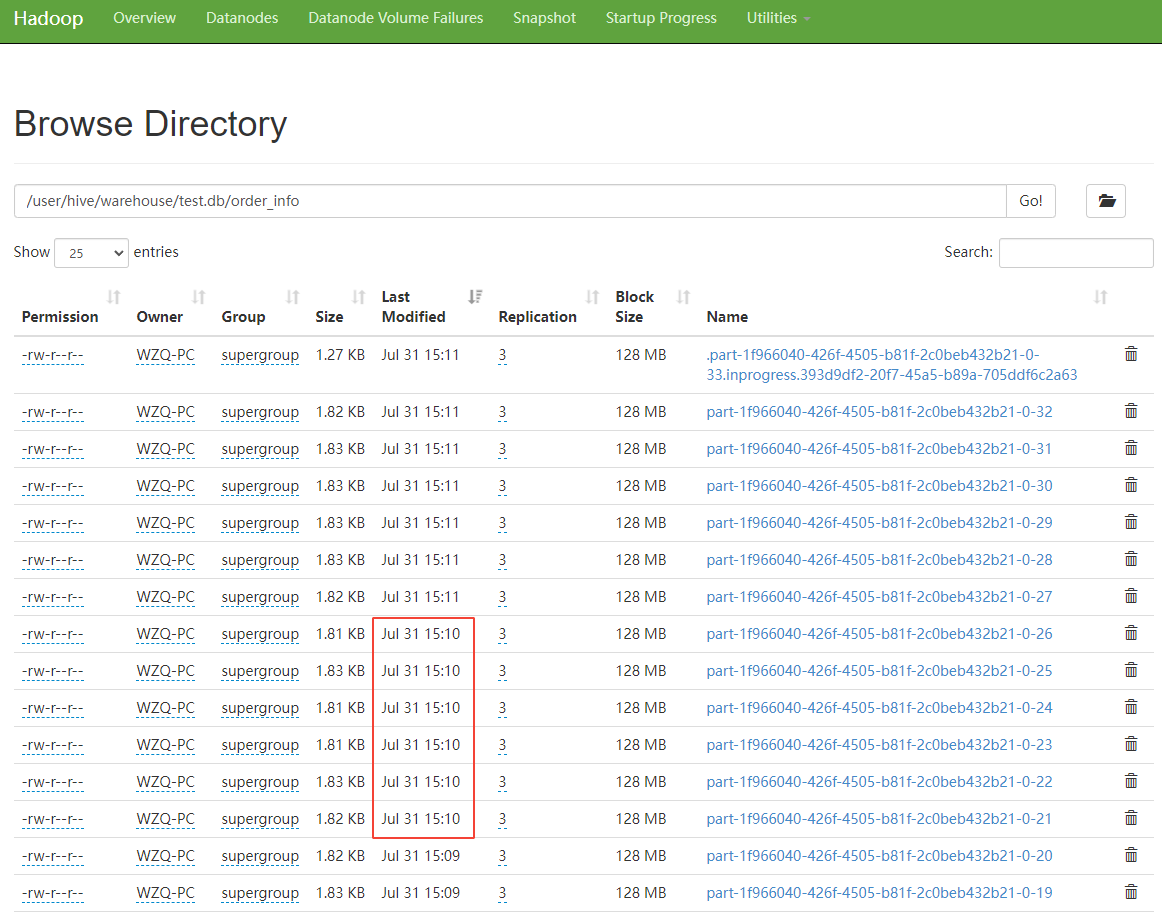Sort table by Block Size column
Screen dimensions: 1162x918
coord(652,307)
